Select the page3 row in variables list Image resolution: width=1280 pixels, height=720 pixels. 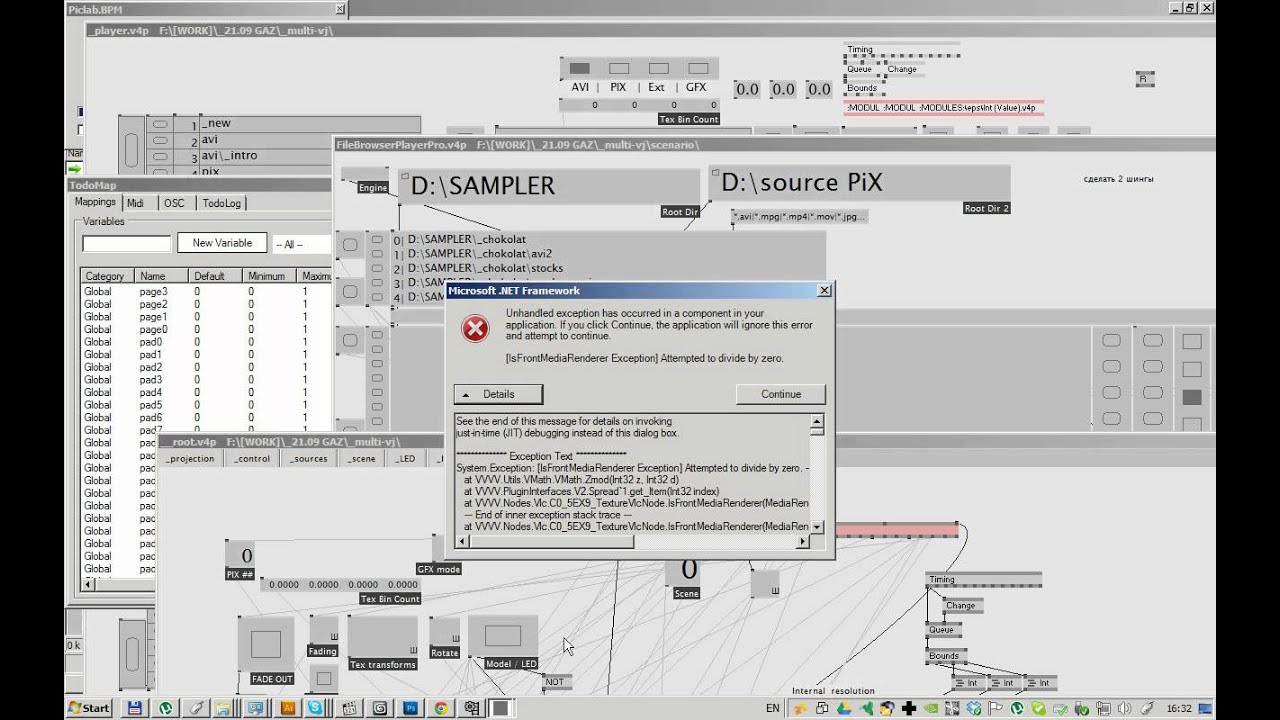(x=206, y=291)
